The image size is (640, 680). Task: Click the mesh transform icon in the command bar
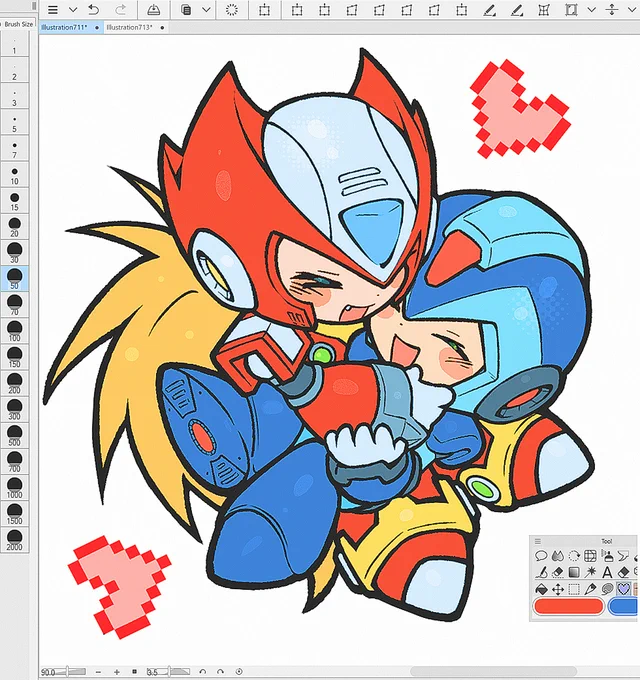544,10
